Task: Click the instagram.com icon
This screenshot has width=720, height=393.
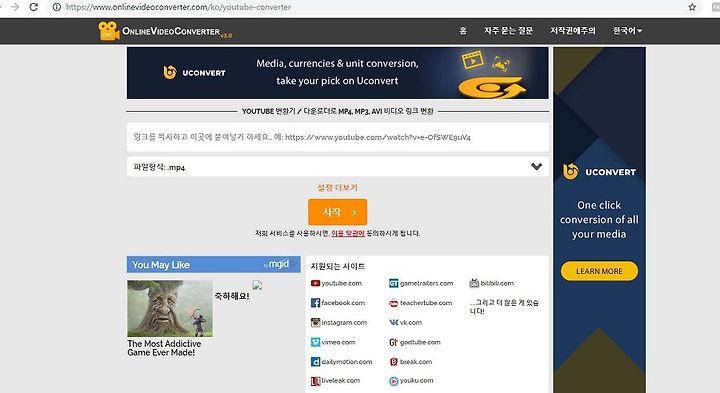Action: click(315, 322)
